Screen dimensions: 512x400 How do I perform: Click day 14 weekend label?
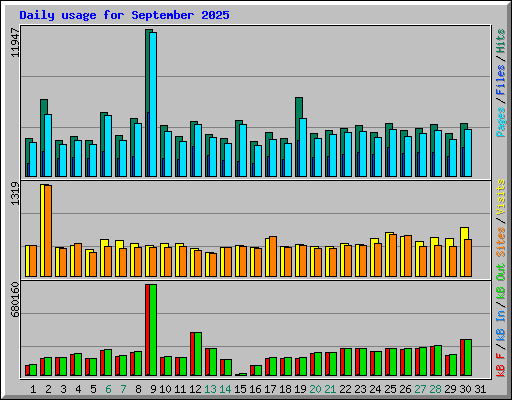coord(225,389)
